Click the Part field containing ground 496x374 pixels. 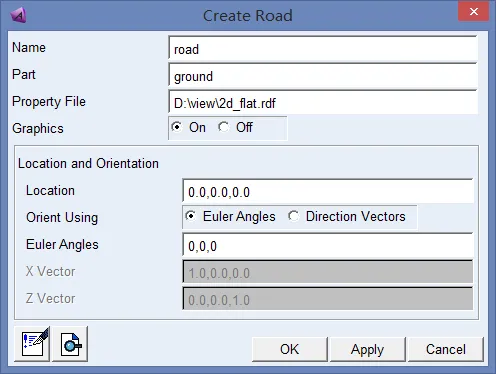point(323,76)
